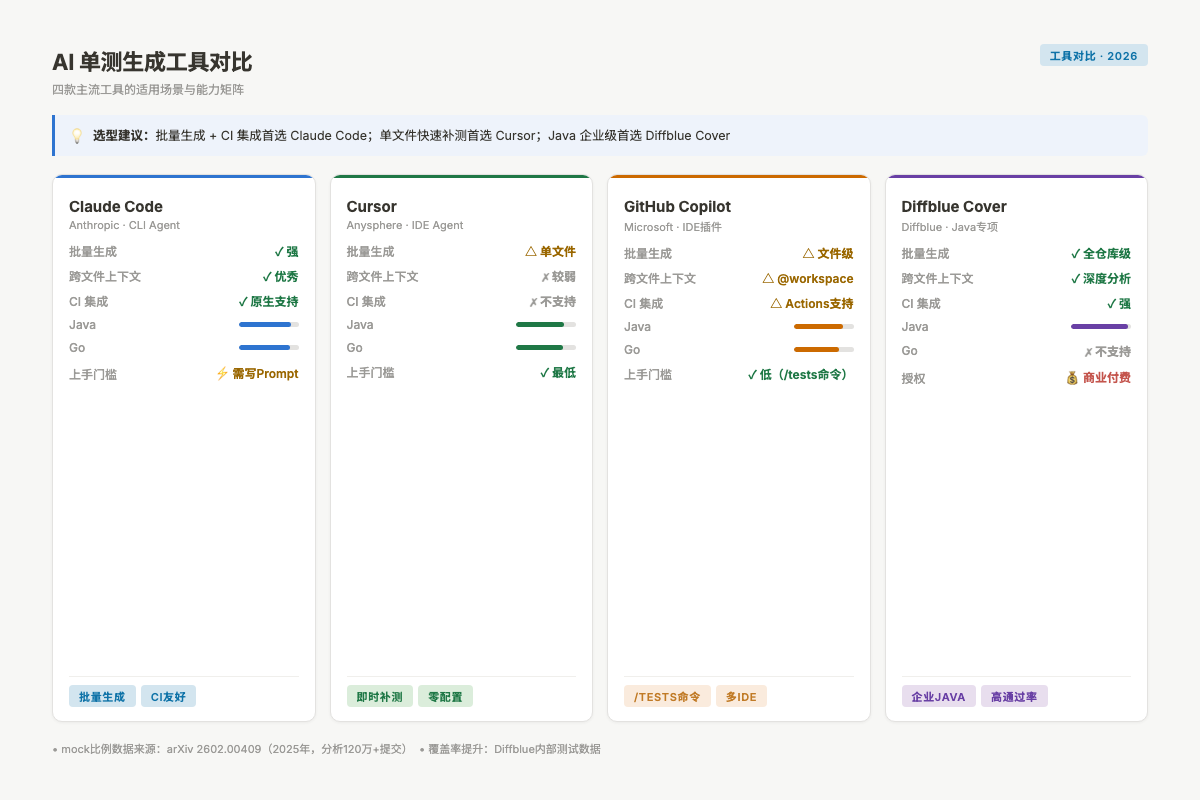Viewport: 1200px width, 800px height.
Task: Click the lightning icon beside 需写Prompt
Action: (222, 373)
